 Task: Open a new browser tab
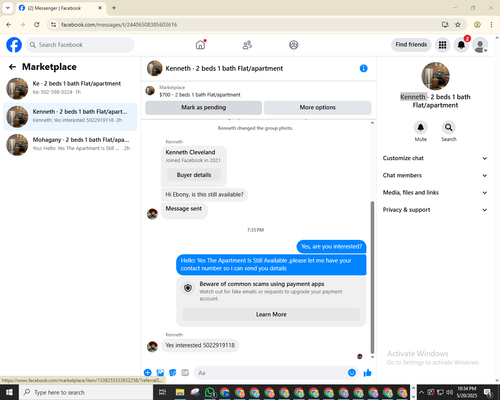pyautogui.click(x=114, y=8)
